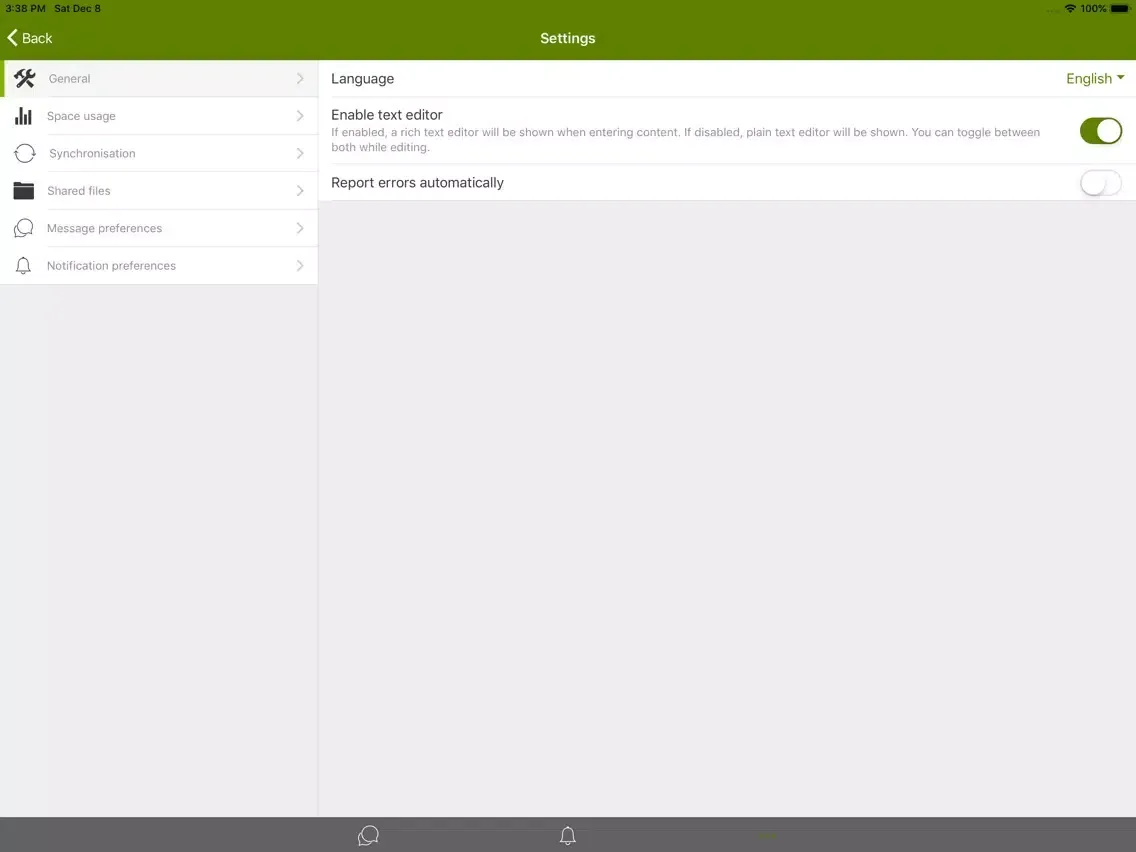Click the Synchronisation circular arrows icon
The width and height of the screenshot is (1136, 852).
point(25,154)
